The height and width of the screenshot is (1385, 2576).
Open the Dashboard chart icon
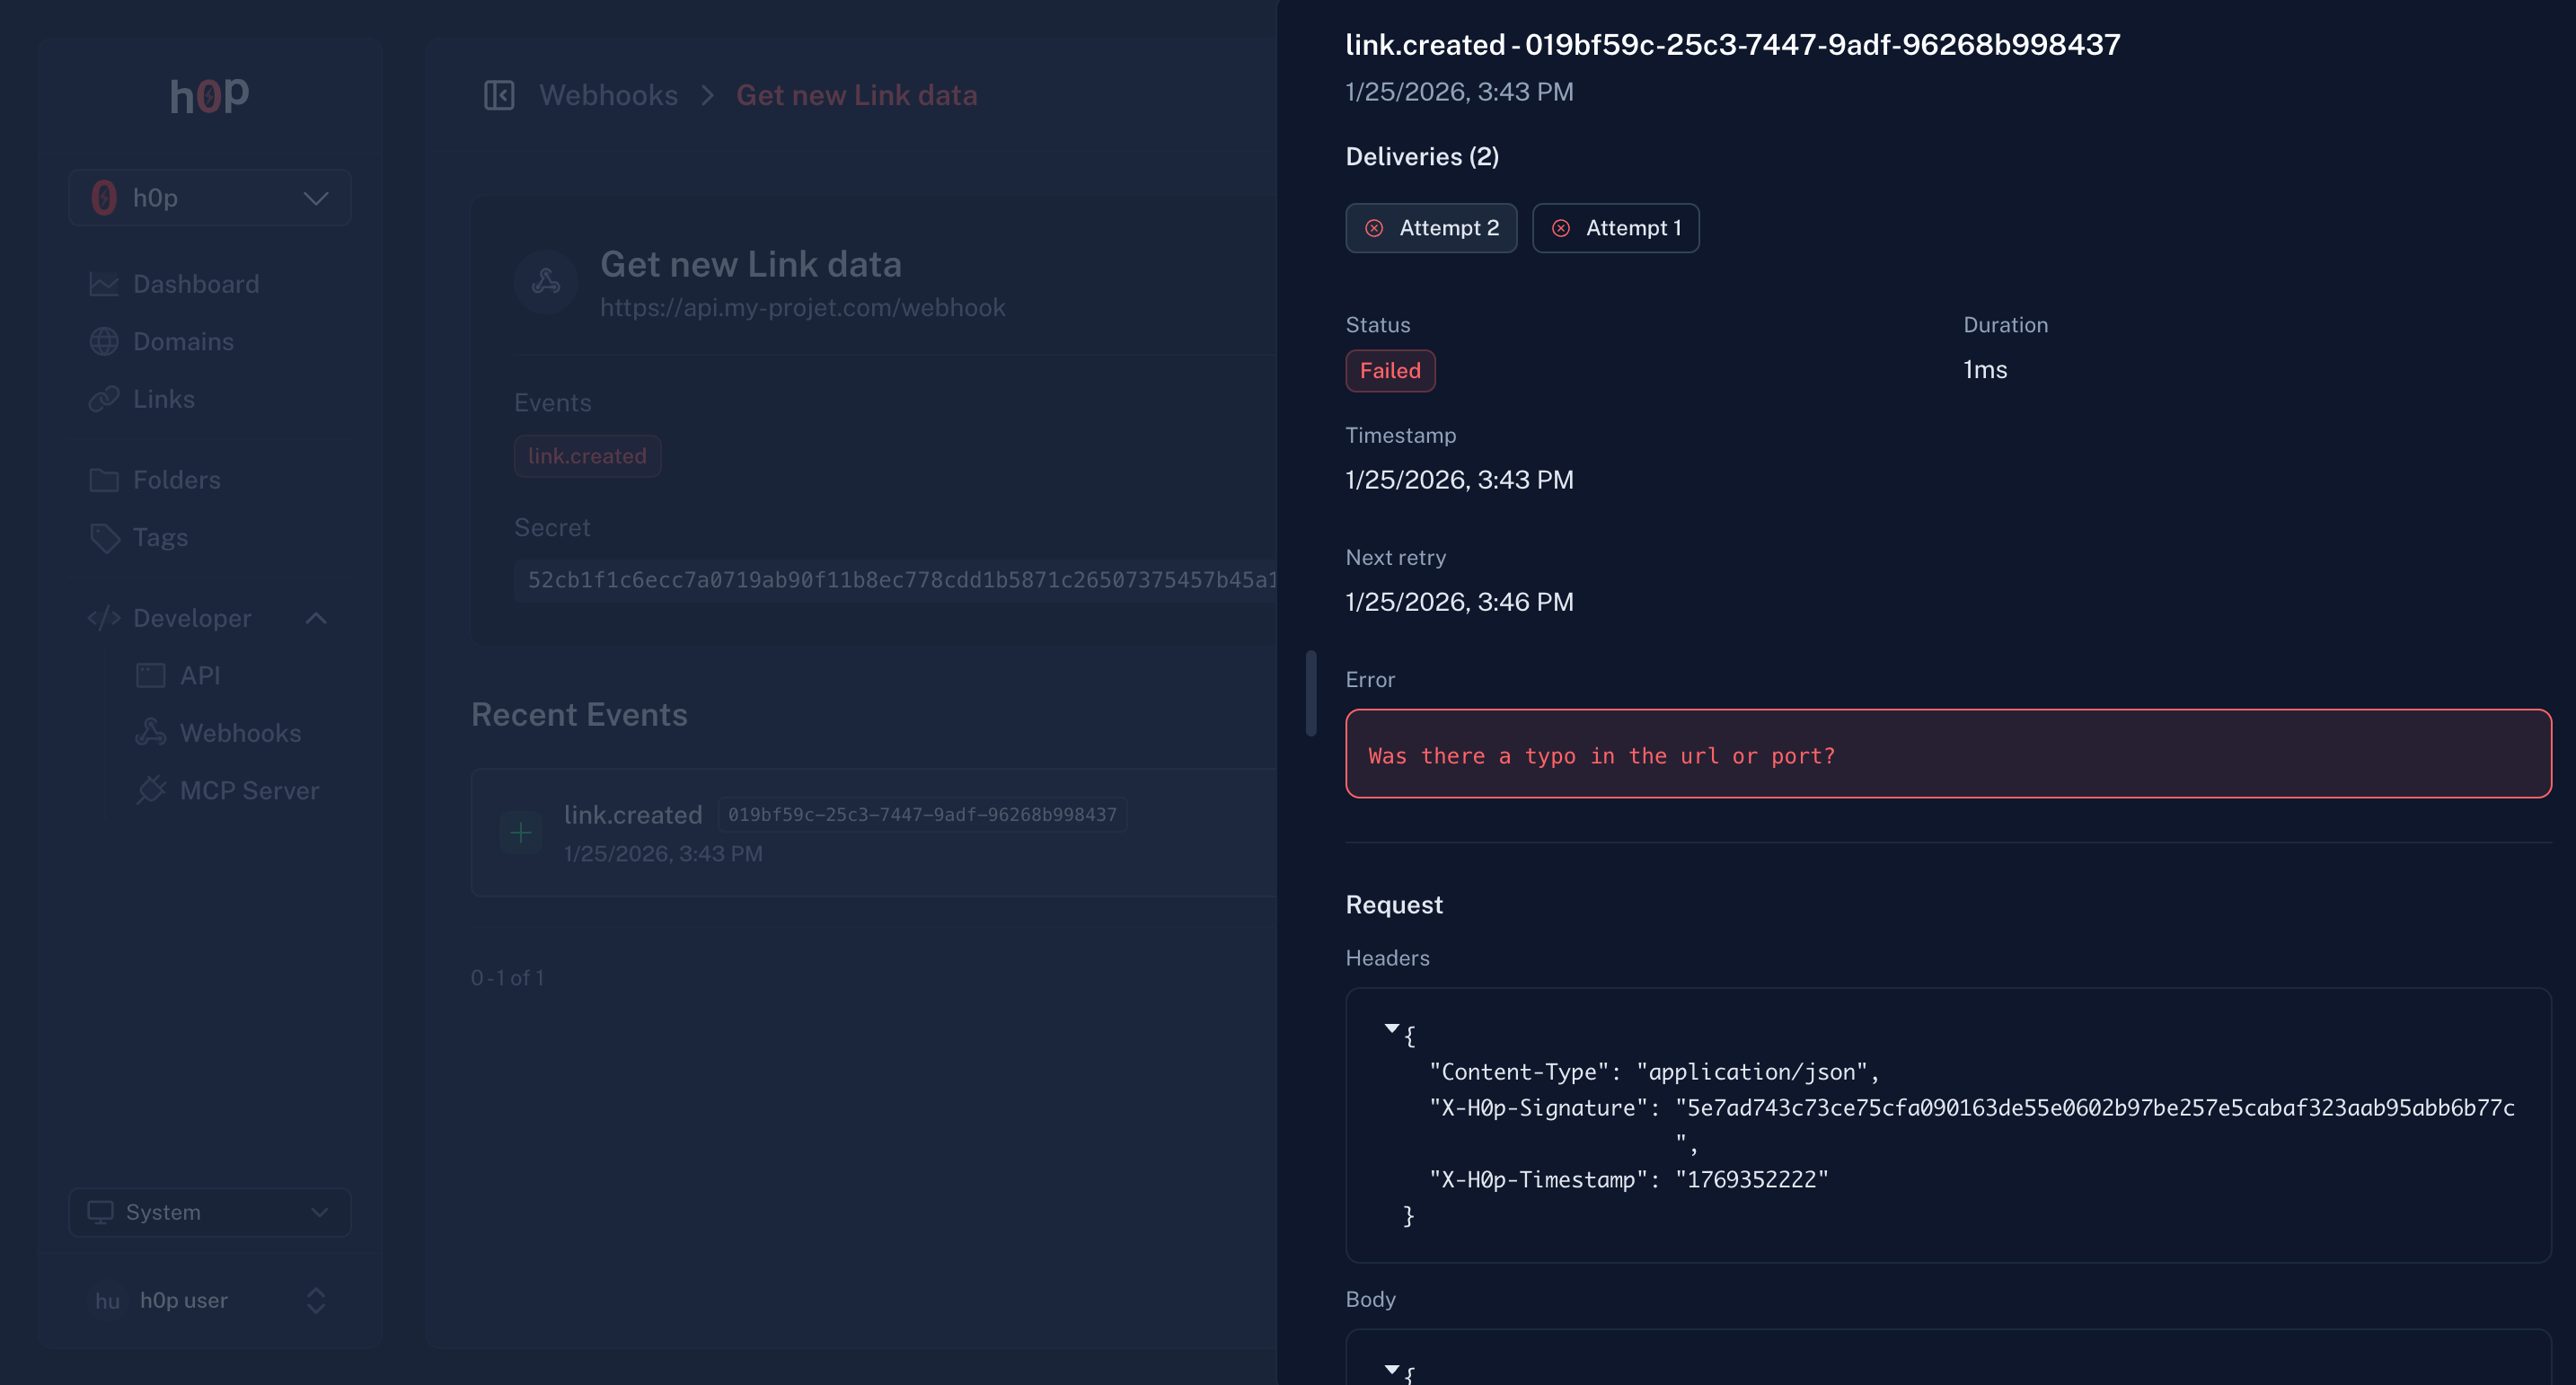click(103, 284)
